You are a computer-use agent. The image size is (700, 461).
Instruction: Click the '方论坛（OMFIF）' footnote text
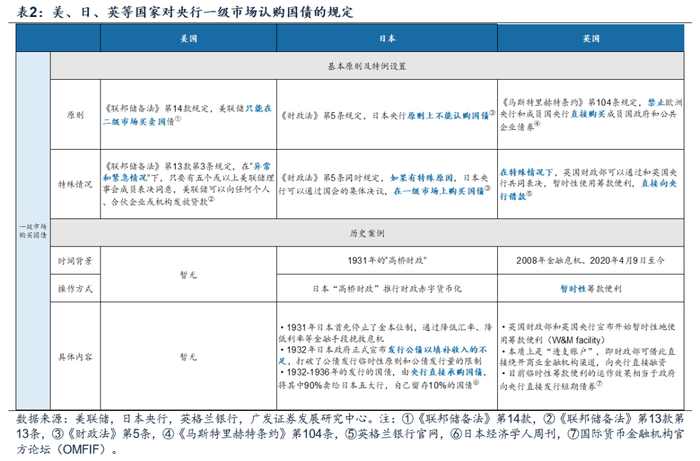point(67,449)
